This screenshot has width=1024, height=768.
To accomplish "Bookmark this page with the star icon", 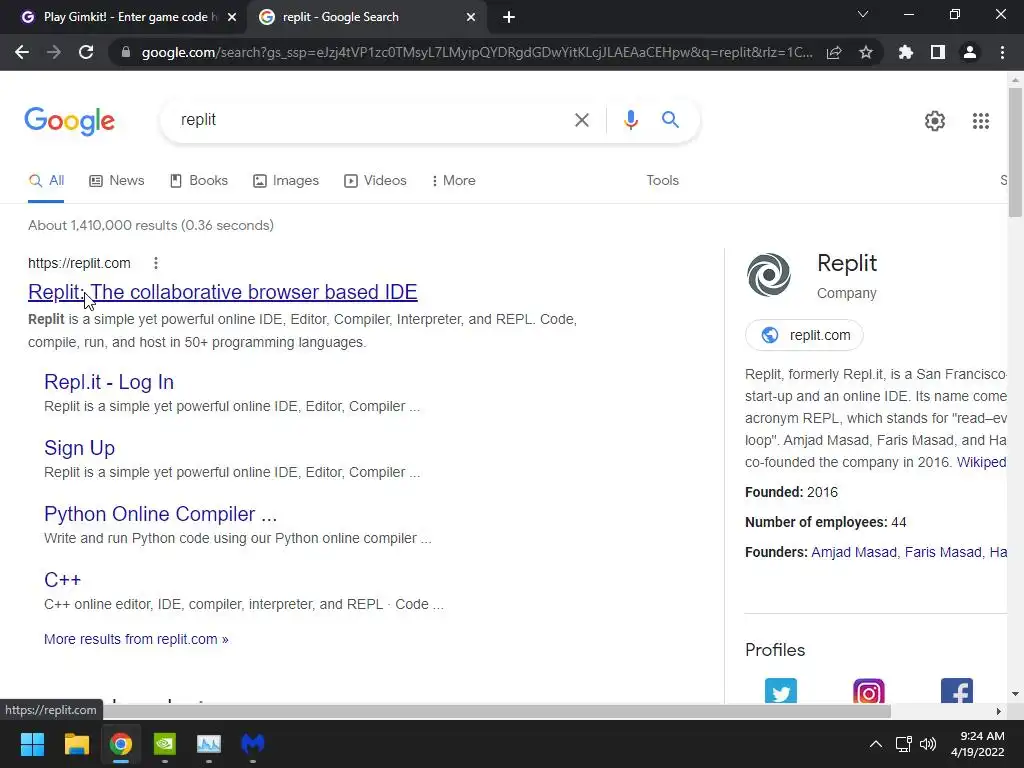I will pyautogui.click(x=866, y=52).
